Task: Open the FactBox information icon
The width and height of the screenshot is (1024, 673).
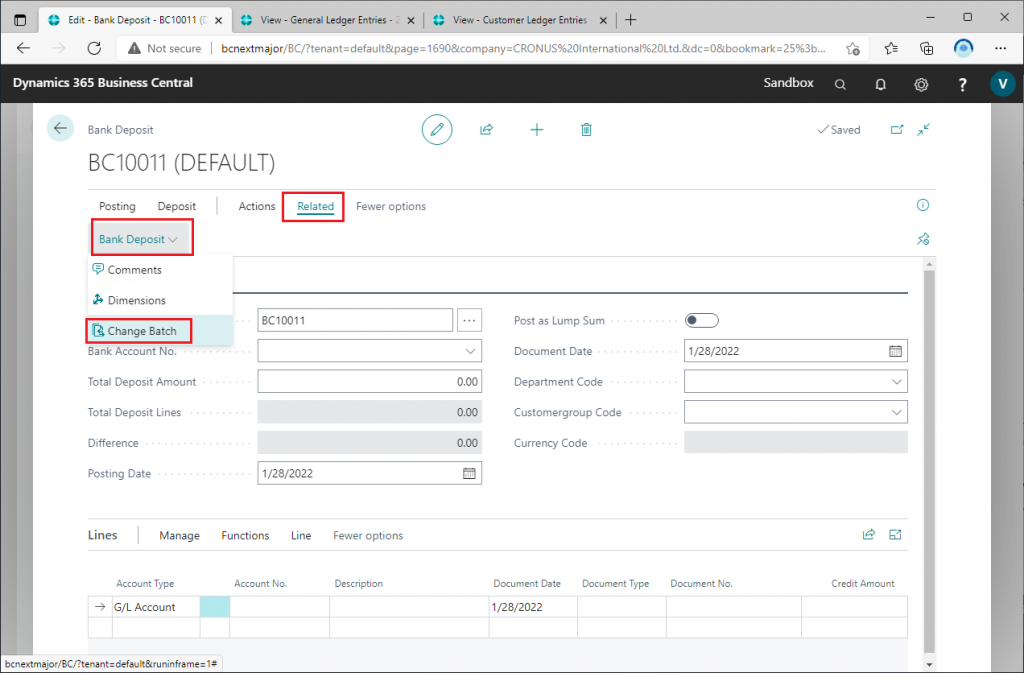Action: 923,205
